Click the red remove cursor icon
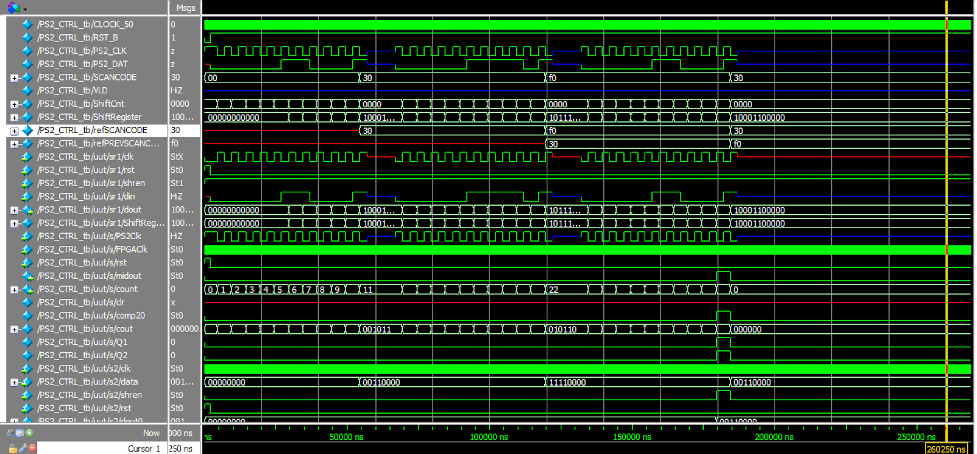977x454 pixels. [31, 448]
